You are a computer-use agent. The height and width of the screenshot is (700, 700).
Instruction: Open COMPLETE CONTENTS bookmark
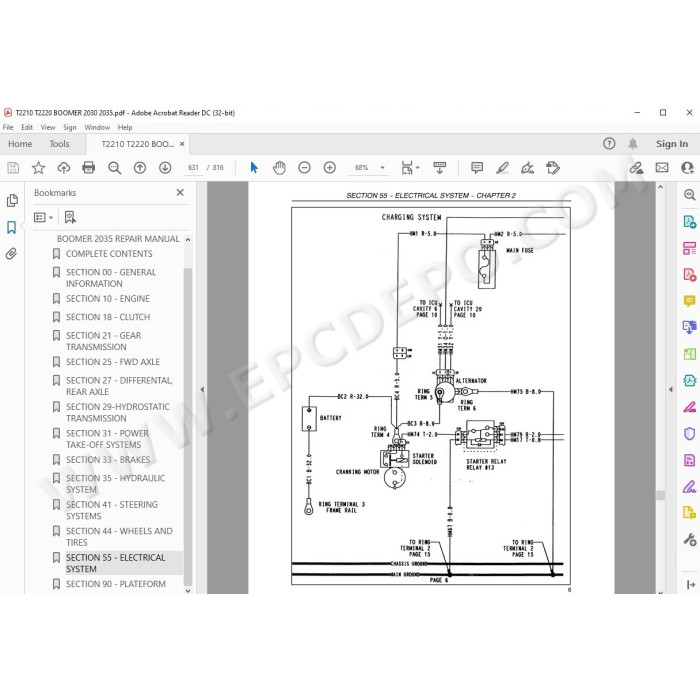[x=109, y=254]
